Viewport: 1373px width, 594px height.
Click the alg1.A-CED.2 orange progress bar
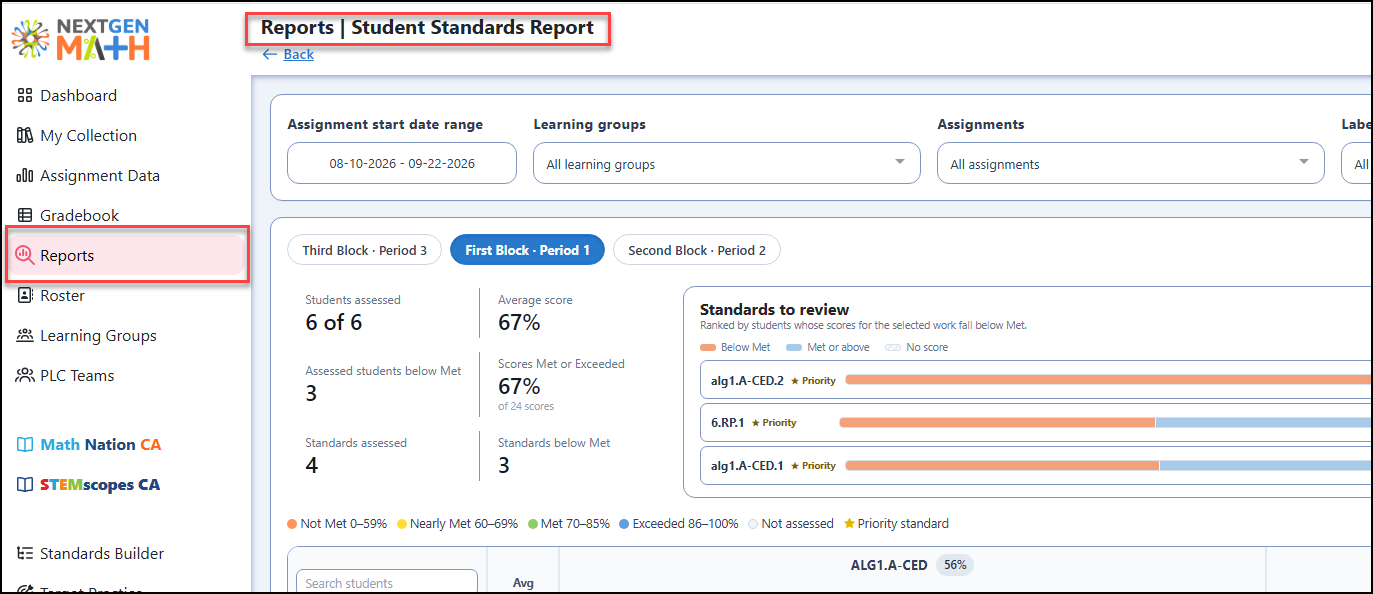(1108, 380)
